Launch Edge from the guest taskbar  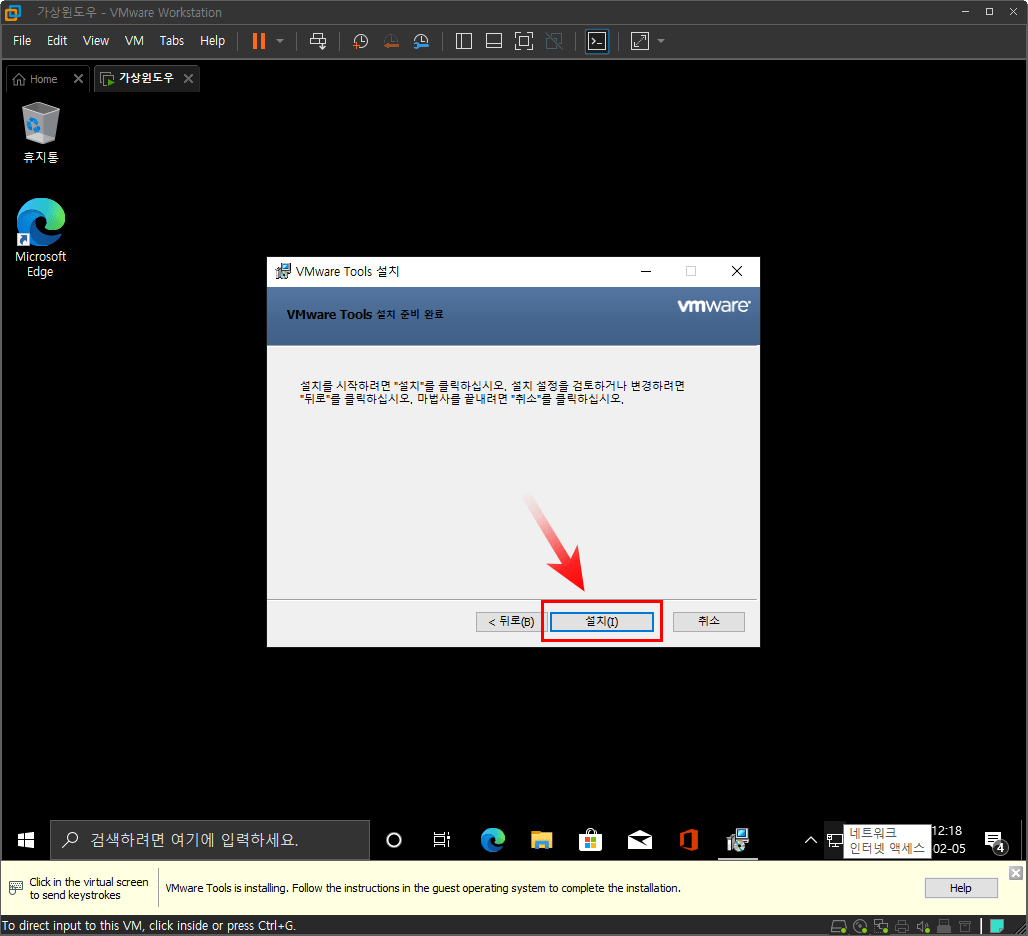[x=492, y=840]
